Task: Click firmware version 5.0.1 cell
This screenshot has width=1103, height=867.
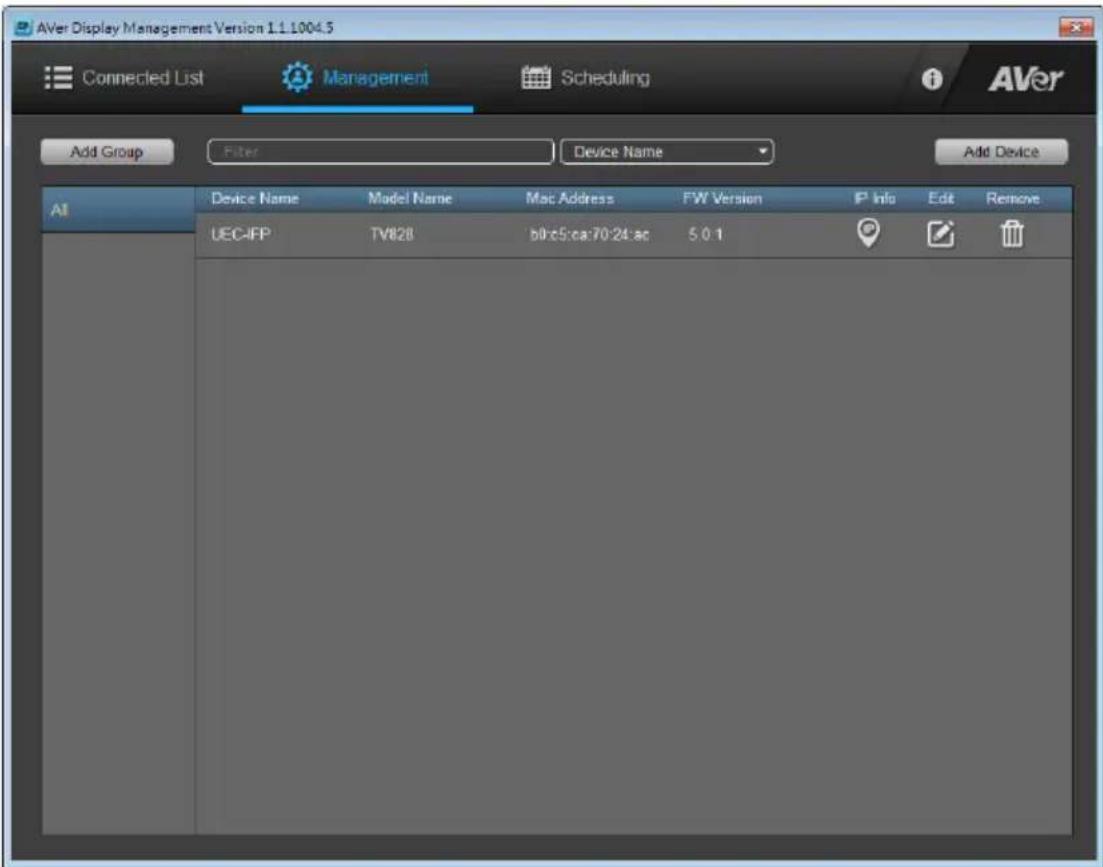Action: (706, 235)
